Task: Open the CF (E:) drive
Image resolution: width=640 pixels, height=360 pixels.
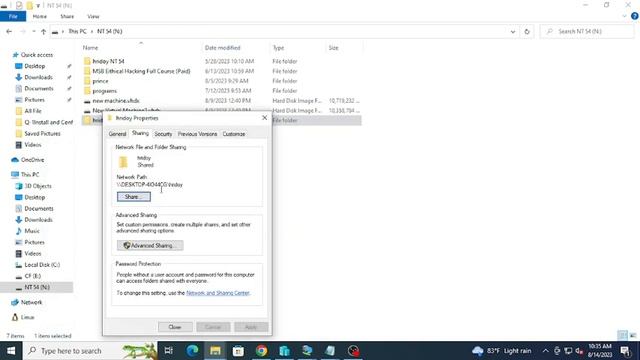Action: 33,276
